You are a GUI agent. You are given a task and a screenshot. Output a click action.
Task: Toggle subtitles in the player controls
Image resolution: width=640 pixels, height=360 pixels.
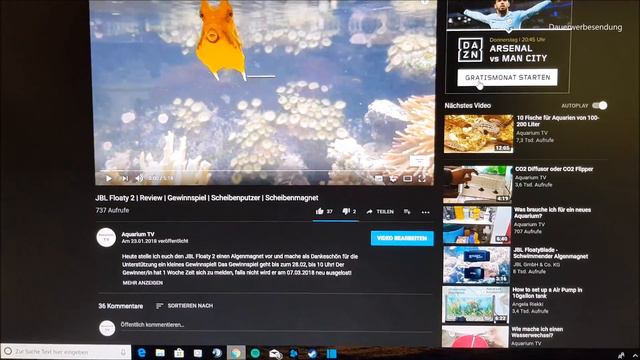[379, 179]
